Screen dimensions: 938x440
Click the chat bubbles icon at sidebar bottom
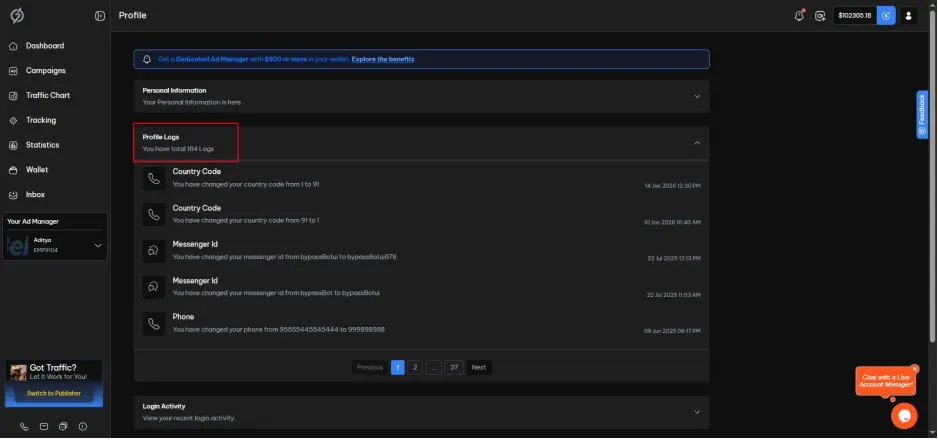pos(63,426)
